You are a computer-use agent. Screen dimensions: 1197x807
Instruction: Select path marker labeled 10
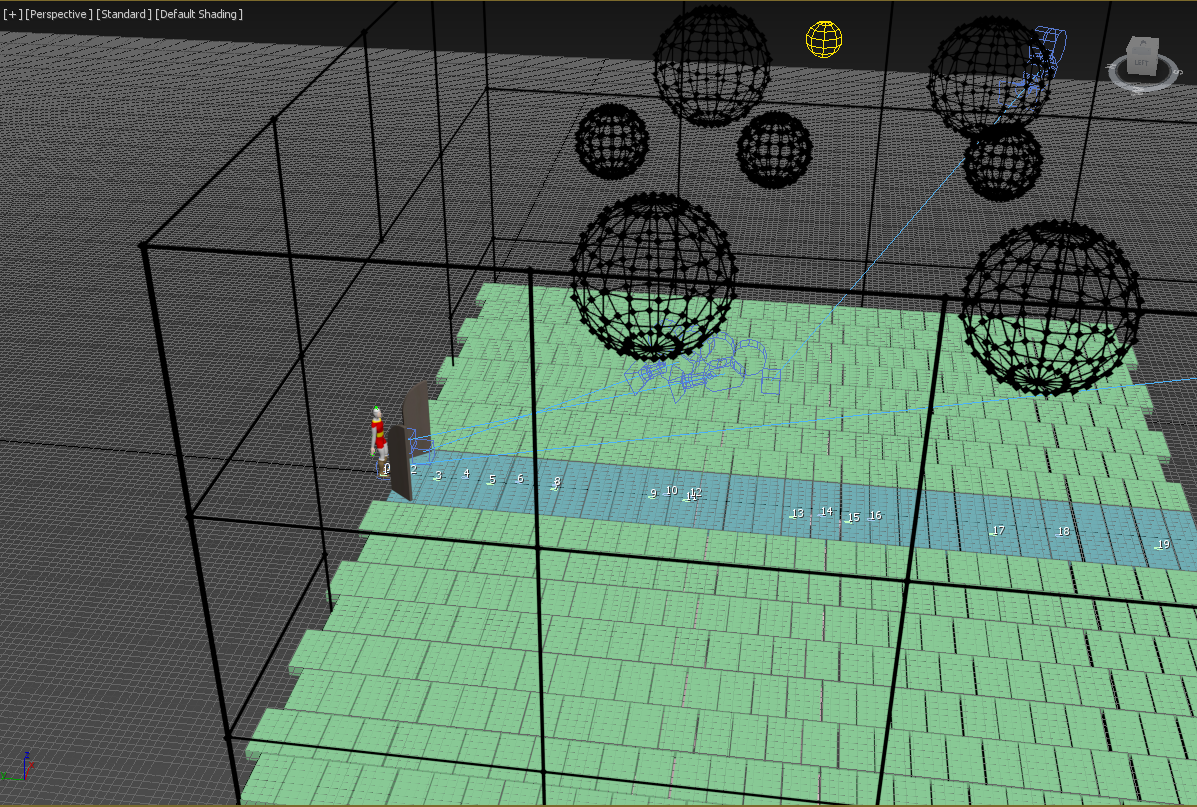[x=671, y=491]
